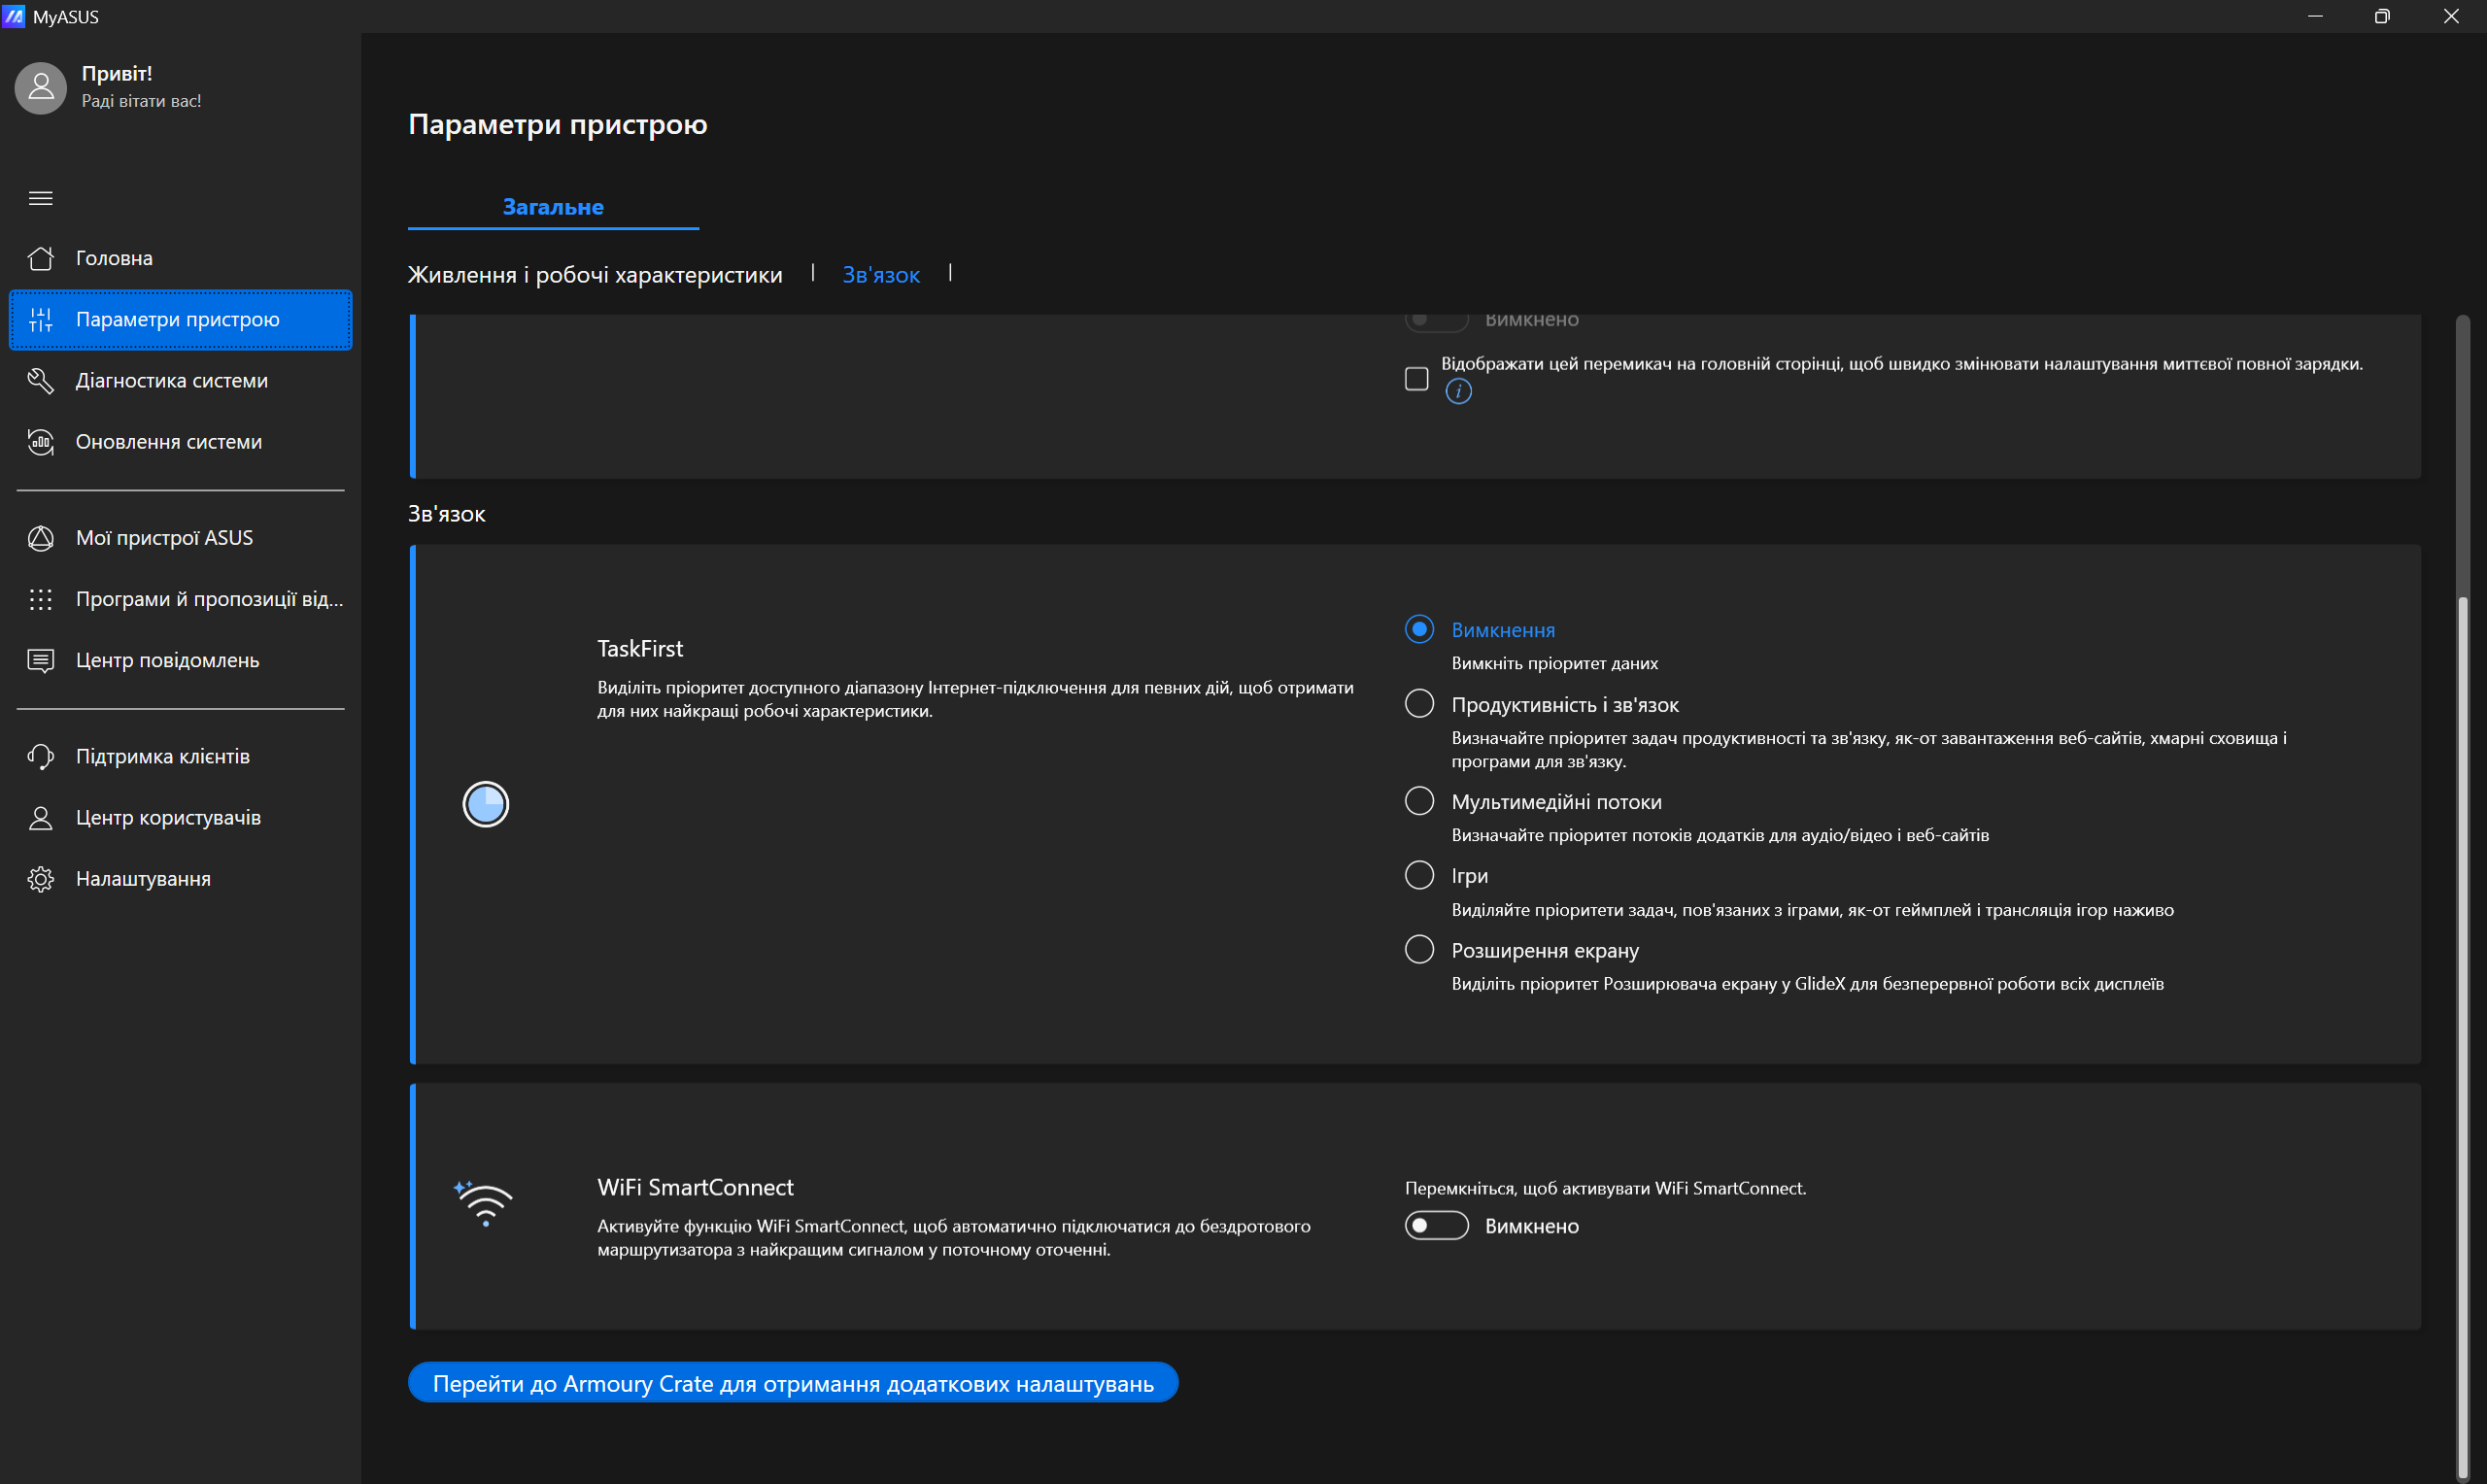Viewport: 2487px width, 1484px height.
Task: Open Налаштування gear icon
Action: click(40, 879)
